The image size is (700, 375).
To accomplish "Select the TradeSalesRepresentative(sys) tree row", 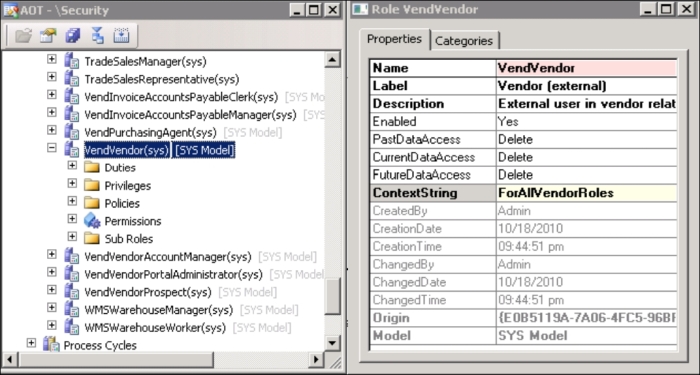I will pos(162,79).
